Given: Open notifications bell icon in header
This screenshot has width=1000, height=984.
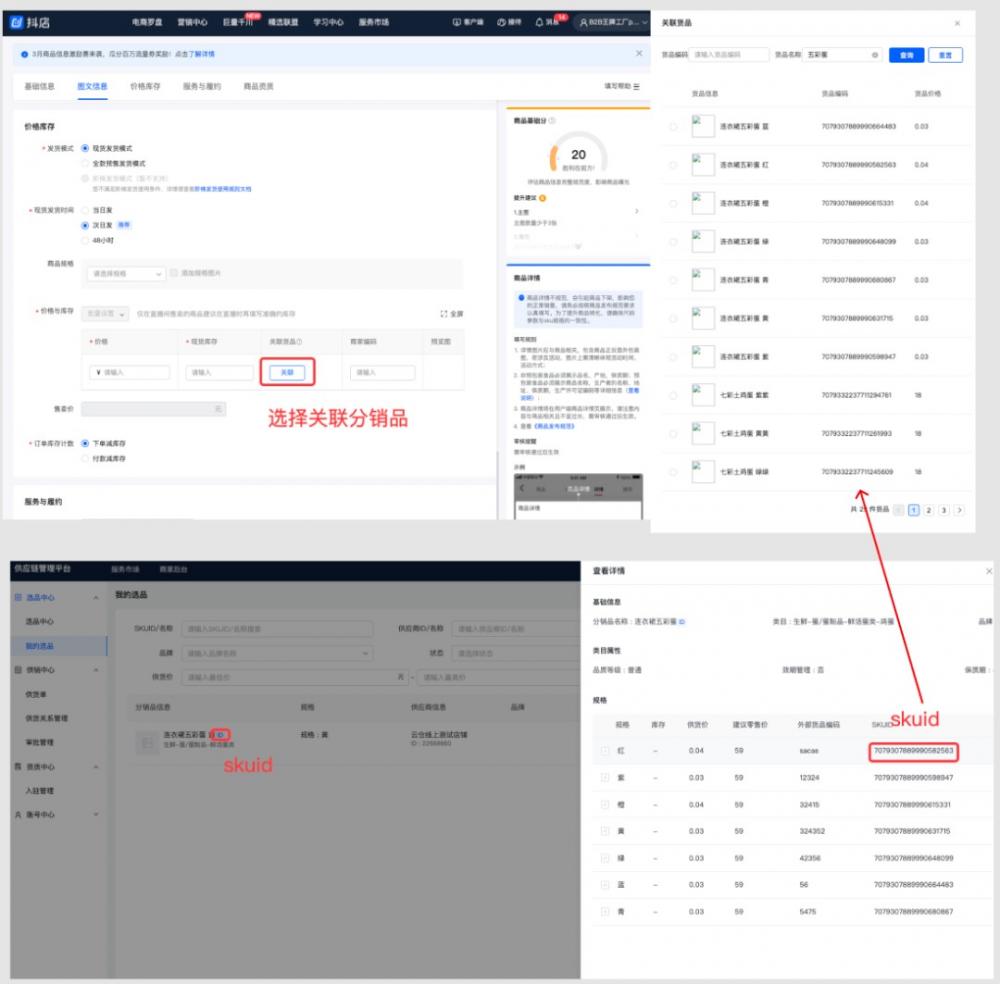Looking at the screenshot, I should (x=539, y=22).
